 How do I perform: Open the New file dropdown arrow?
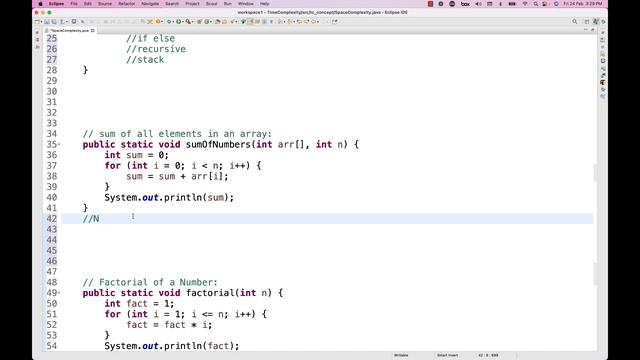tap(41, 21)
